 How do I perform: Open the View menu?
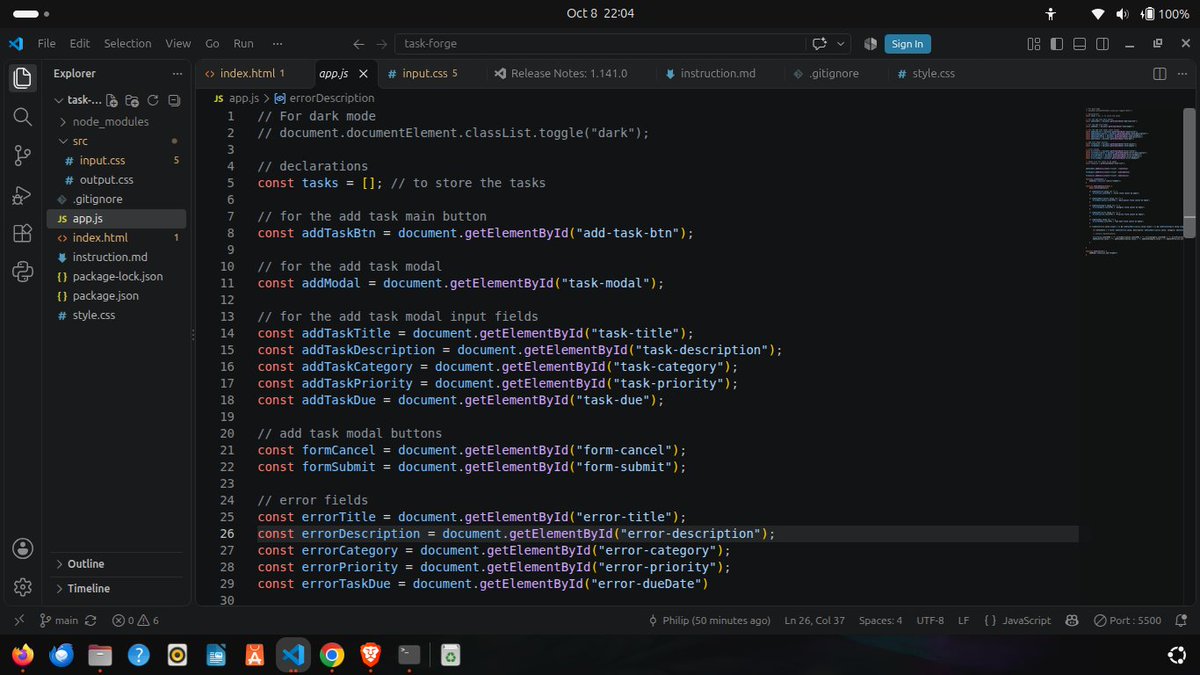tap(178, 44)
